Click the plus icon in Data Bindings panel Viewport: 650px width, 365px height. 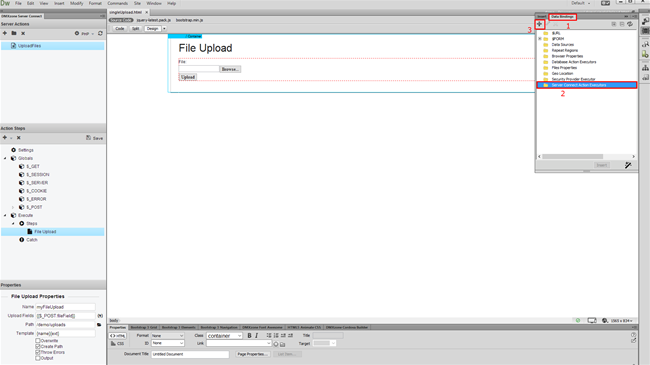coord(539,24)
